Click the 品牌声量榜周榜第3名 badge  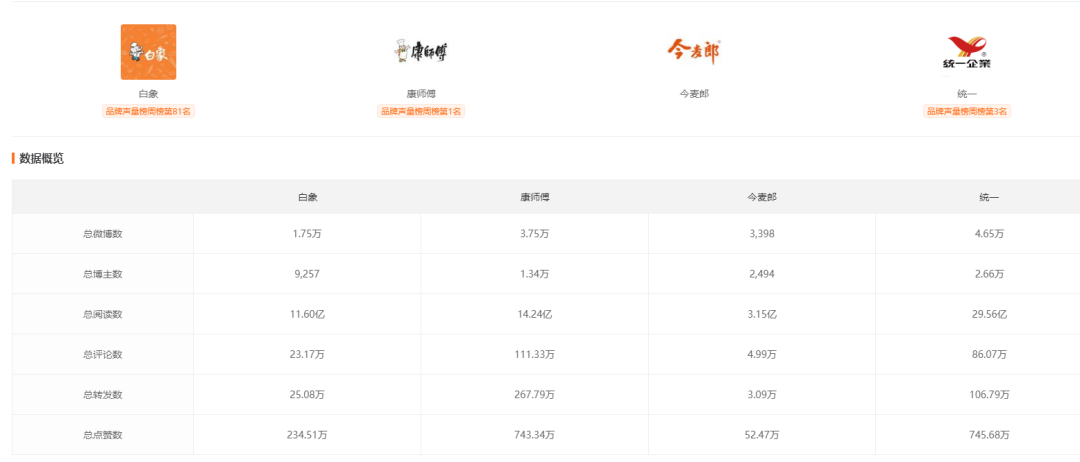coord(967,111)
